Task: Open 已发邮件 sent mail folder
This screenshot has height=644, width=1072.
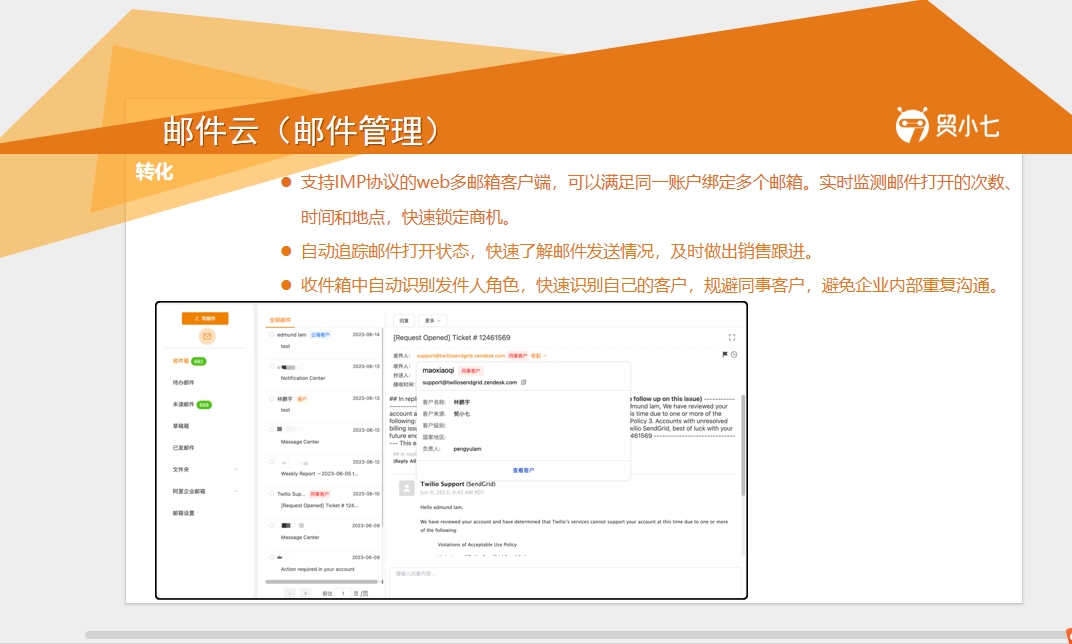Action: 183,448
